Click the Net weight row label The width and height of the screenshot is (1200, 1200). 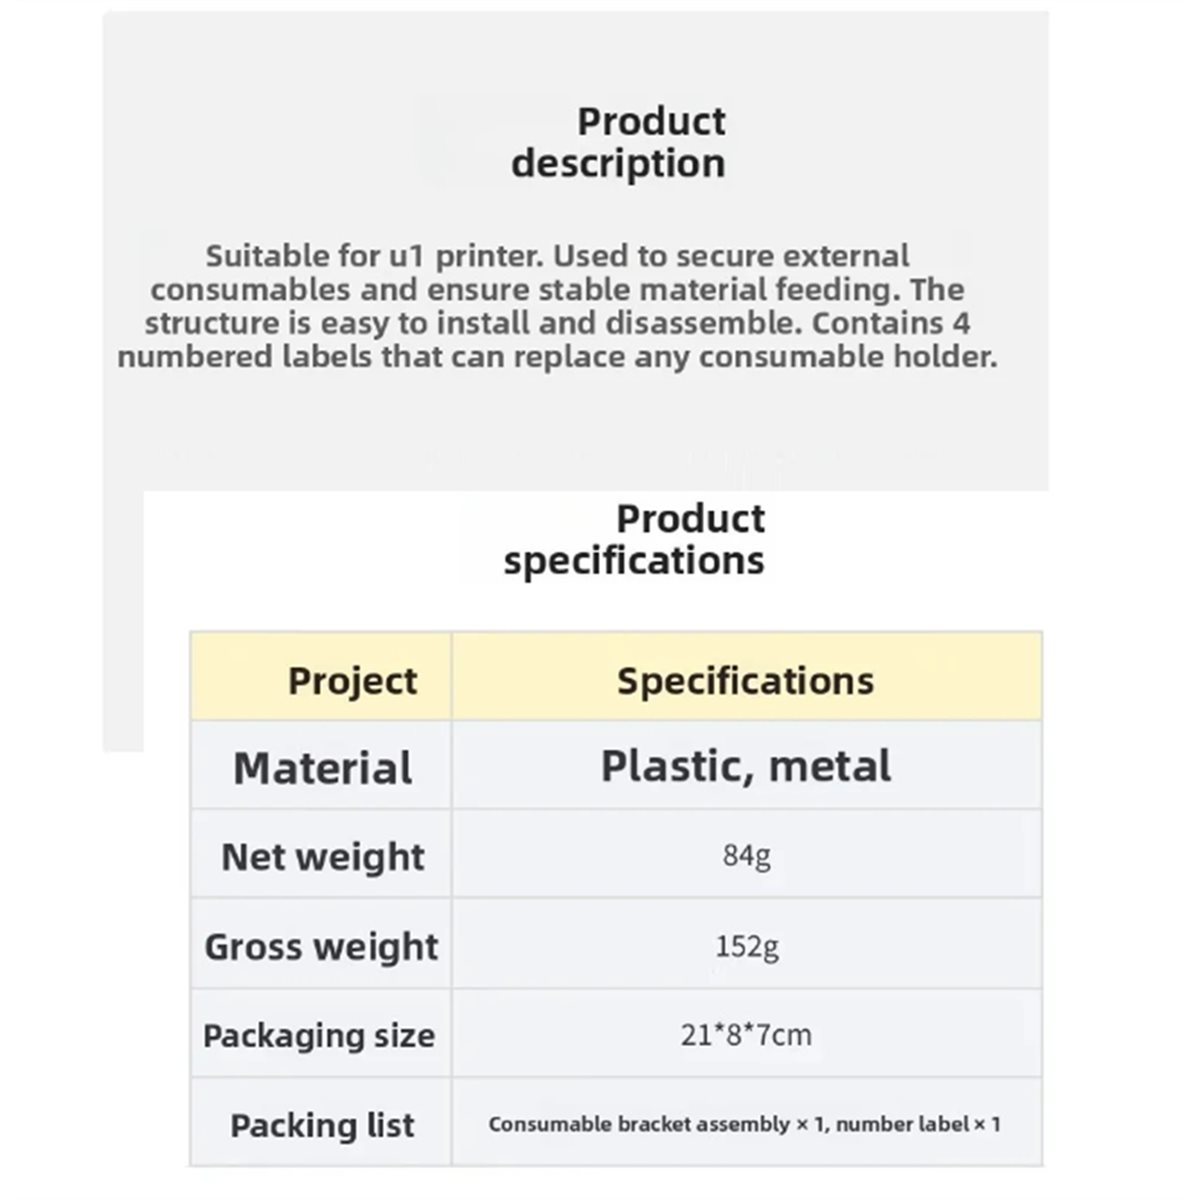click(323, 857)
